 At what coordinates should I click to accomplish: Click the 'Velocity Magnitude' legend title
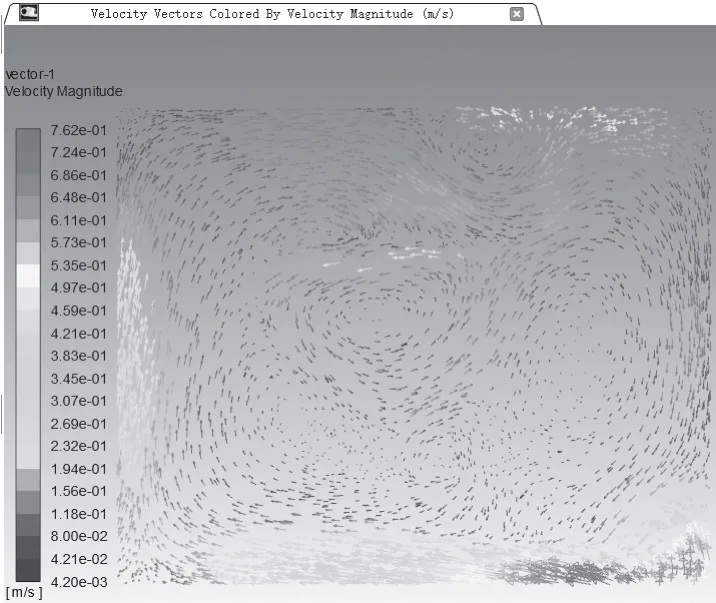(63, 91)
